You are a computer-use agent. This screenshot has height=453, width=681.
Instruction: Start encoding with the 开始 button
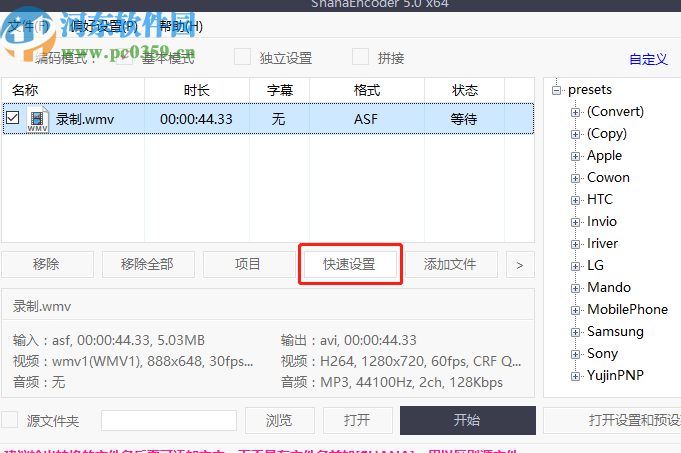click(x=468, y=420)
